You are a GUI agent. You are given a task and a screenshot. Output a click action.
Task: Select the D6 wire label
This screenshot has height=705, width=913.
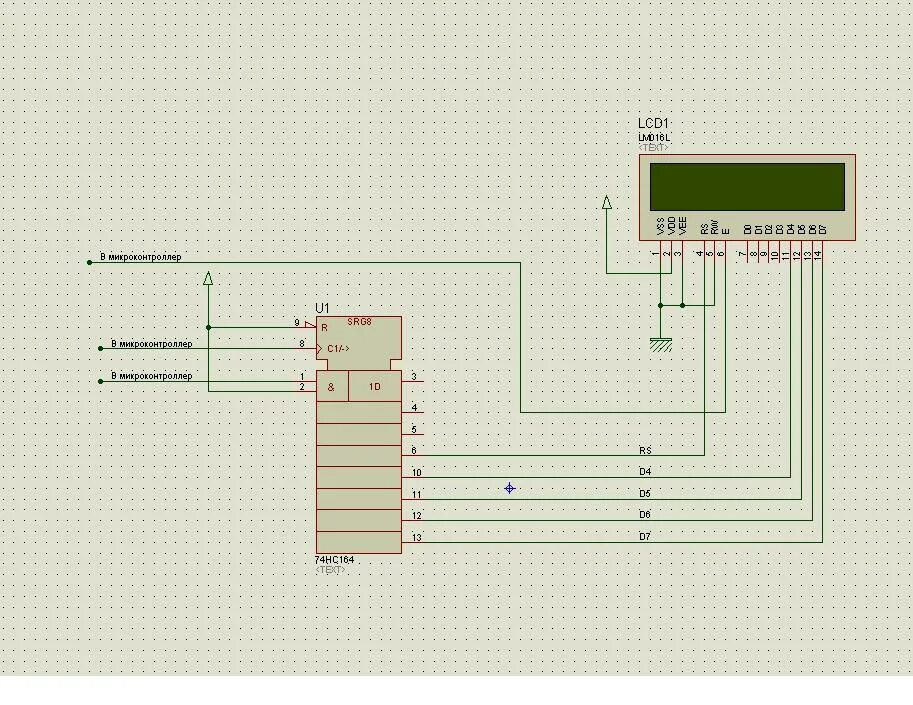coord(645,515)
